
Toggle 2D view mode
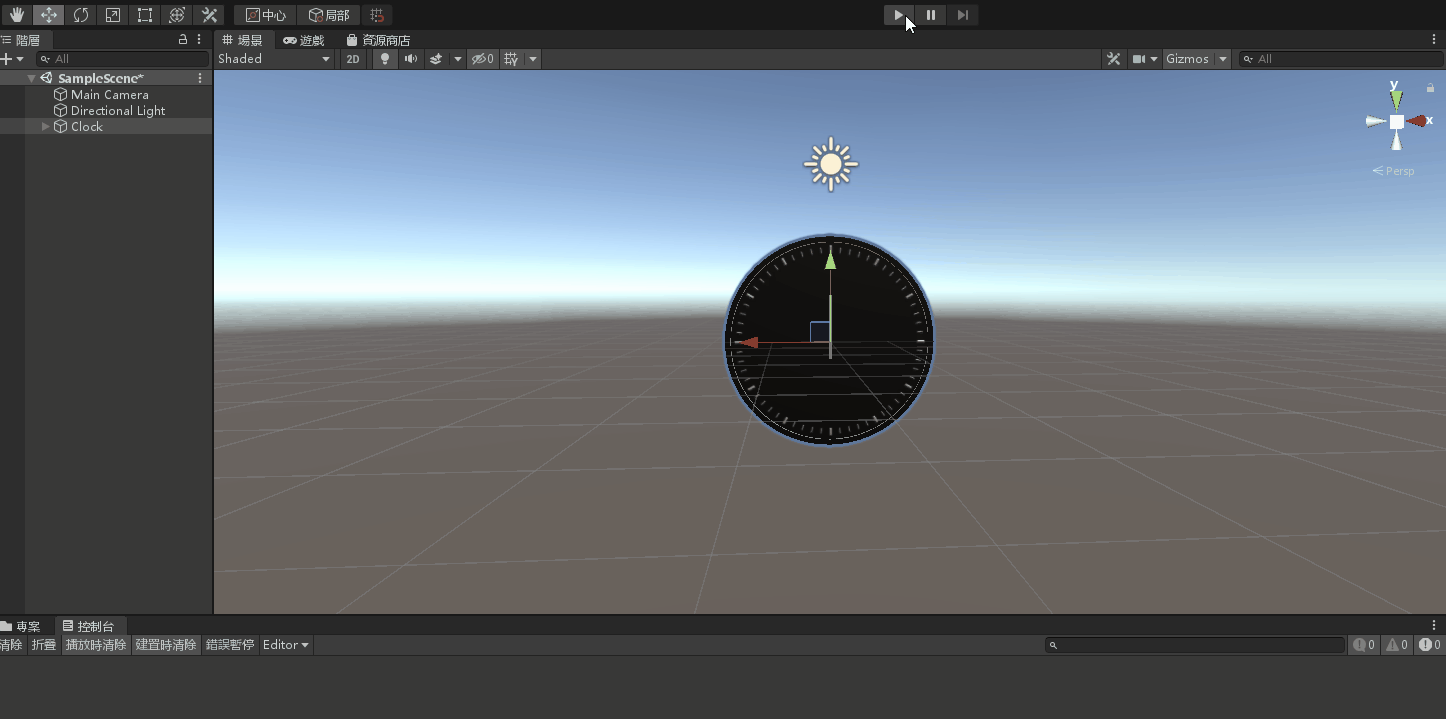353,59
